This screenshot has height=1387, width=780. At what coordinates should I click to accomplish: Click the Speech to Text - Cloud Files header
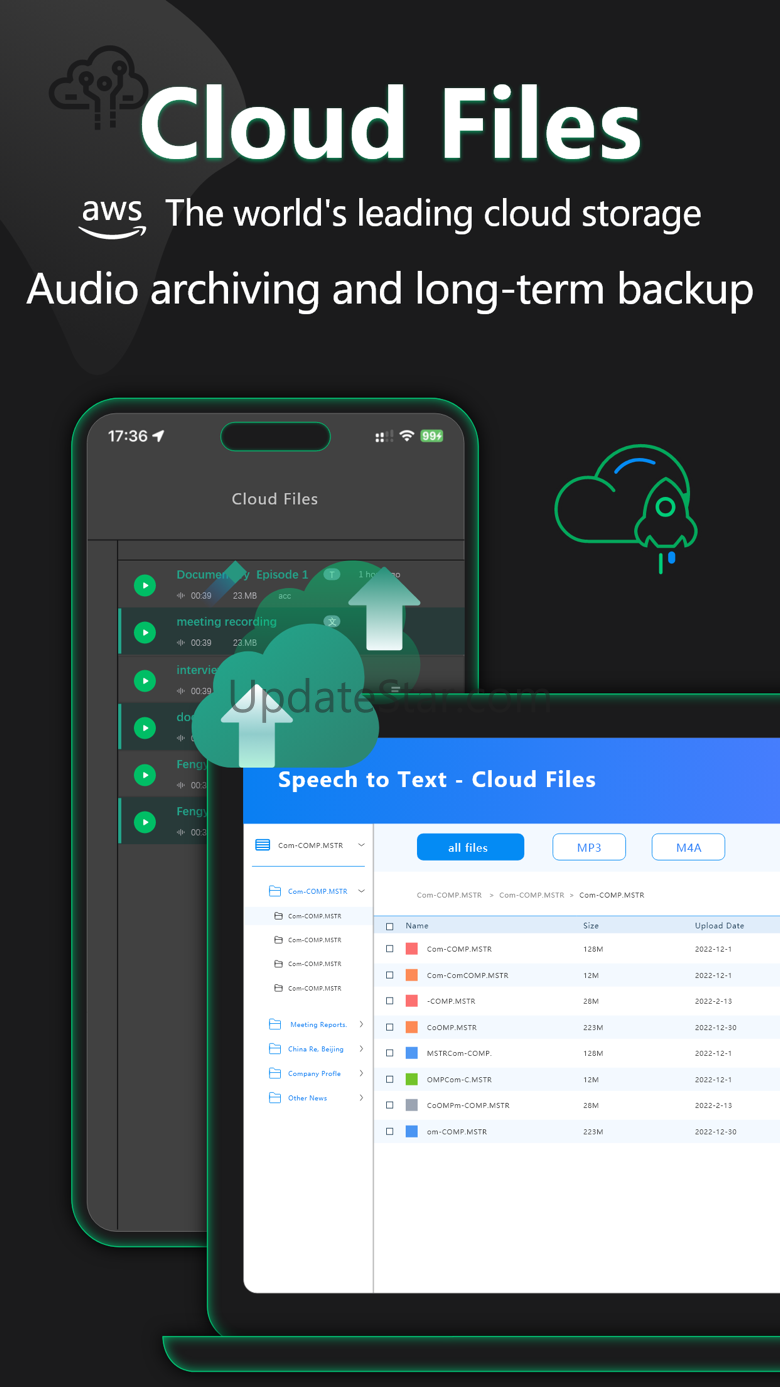pyautogui.click(x=437, y=779)
